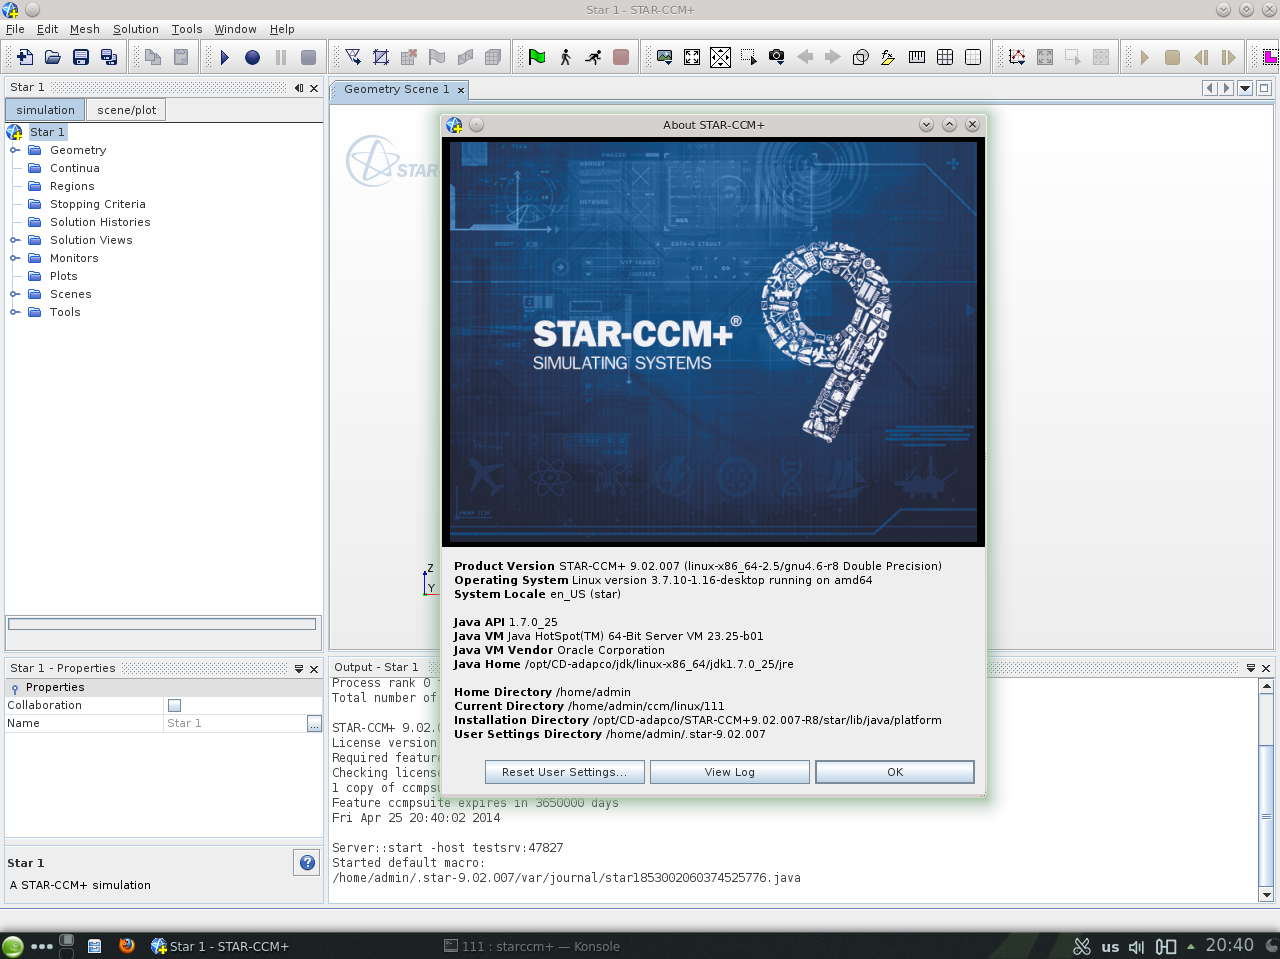The height and width of the screenshot is (959, 1280).
Task: Step the solver with the walking man icon
Action: [565, 57]
